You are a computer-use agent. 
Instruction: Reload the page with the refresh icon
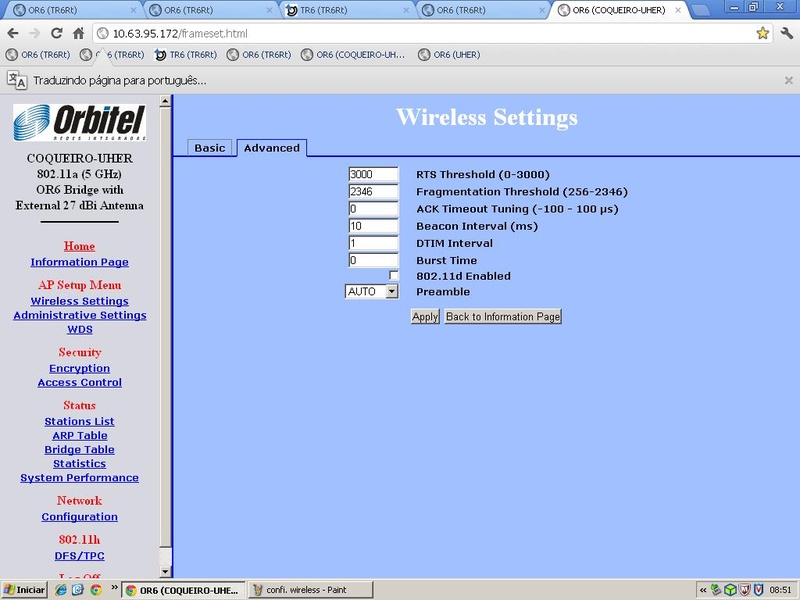[x=56, y=34]
